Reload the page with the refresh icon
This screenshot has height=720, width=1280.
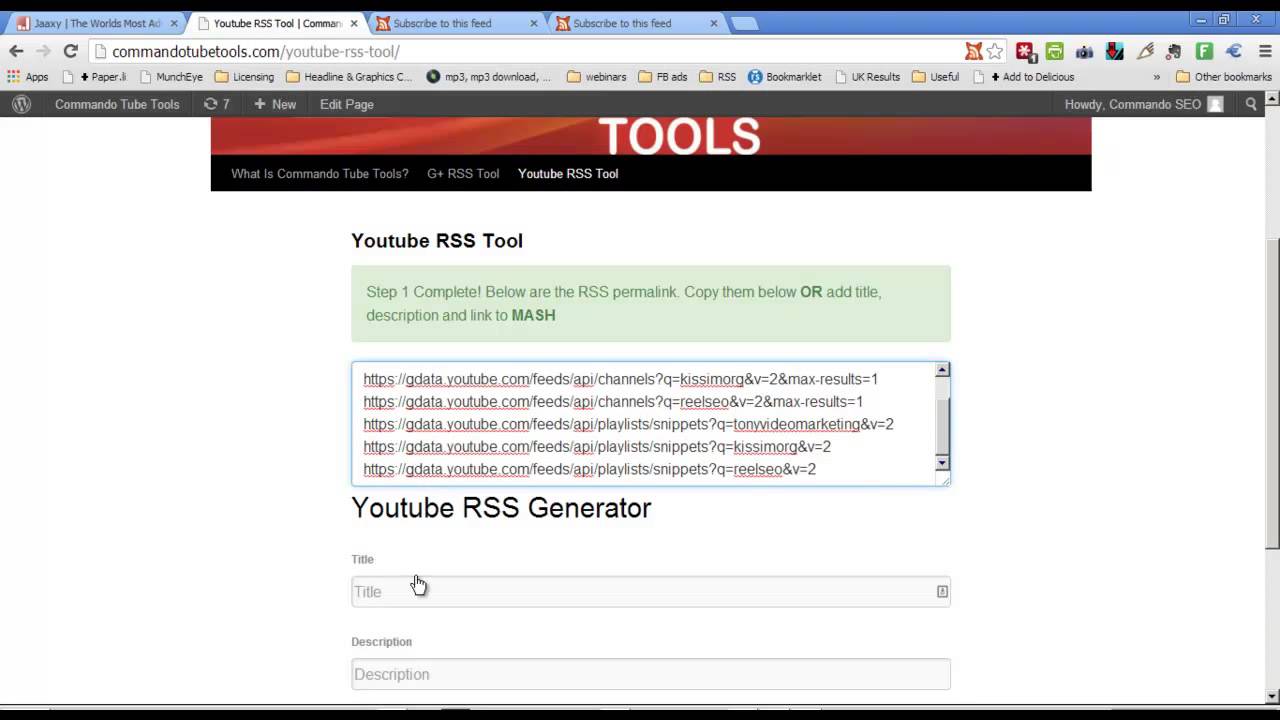(70, 51)
